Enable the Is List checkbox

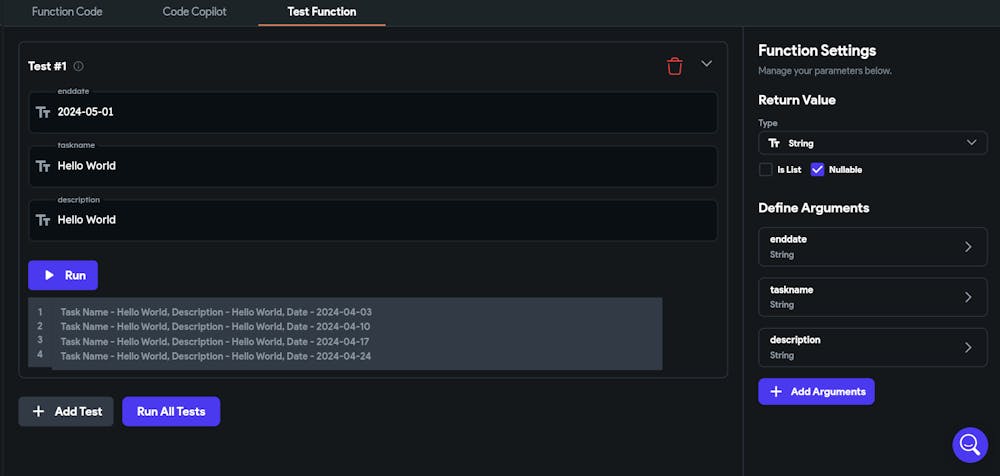pos(765,170)
